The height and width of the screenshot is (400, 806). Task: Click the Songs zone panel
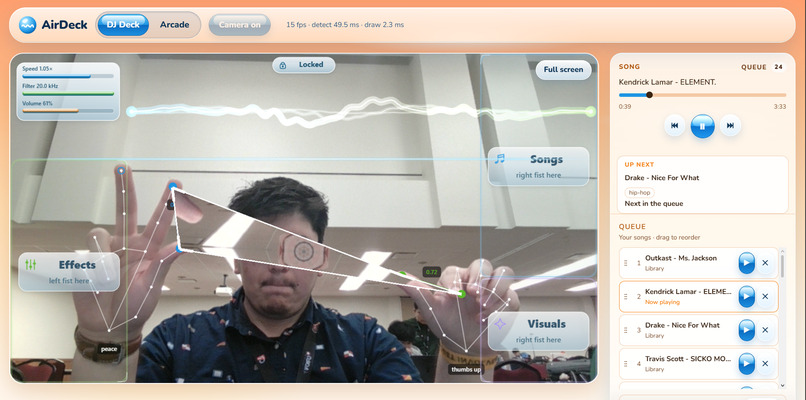(538, 167)
